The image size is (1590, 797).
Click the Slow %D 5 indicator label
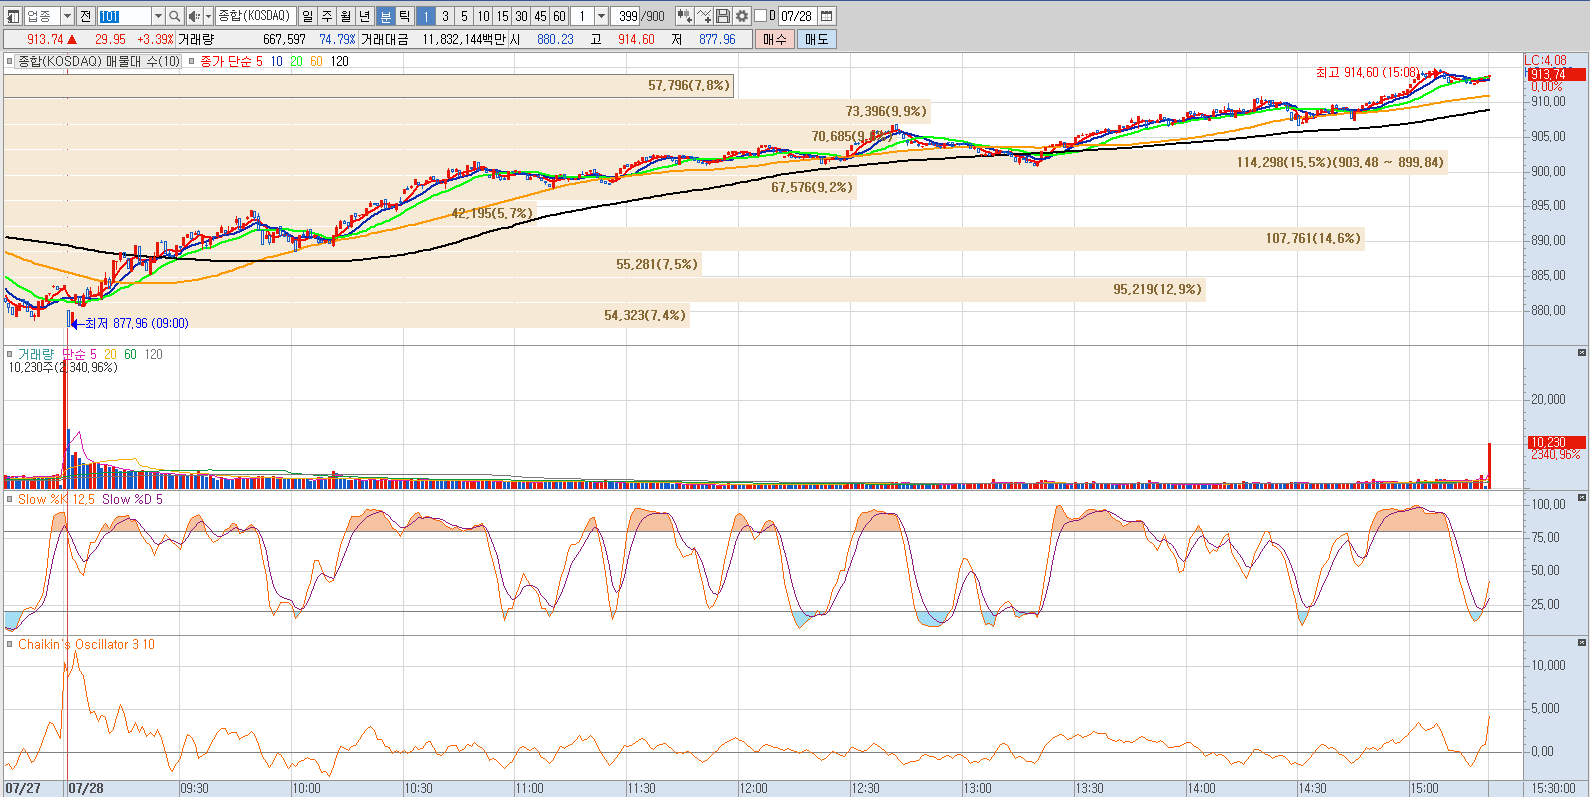[x=132, y=499]
